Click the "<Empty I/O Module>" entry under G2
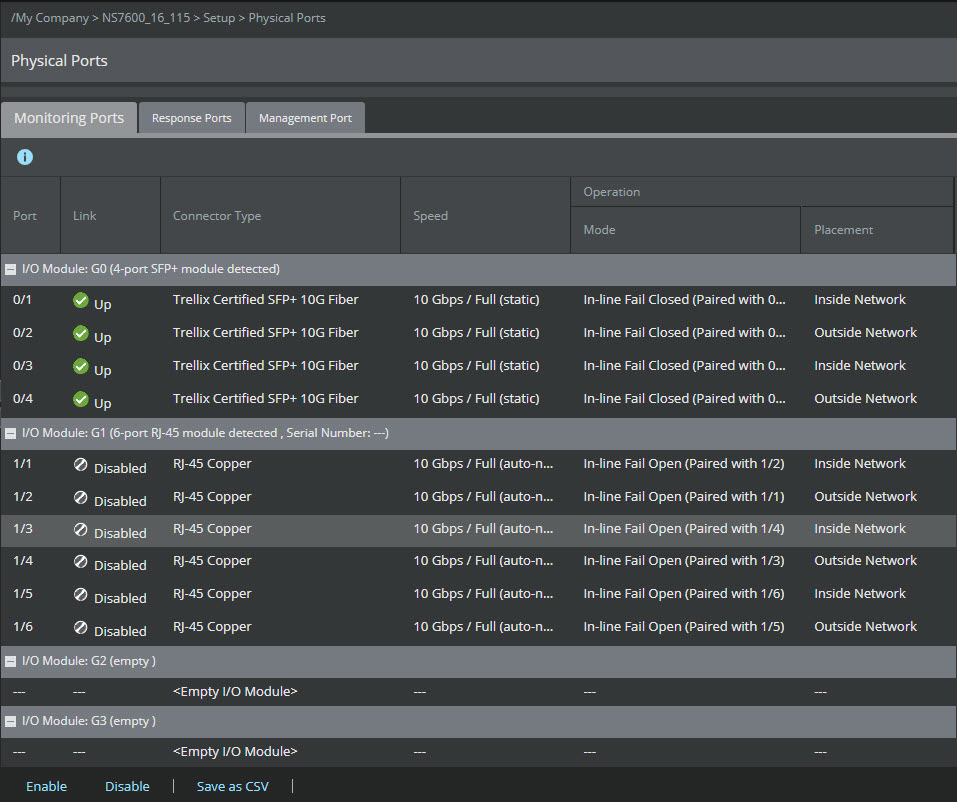This screenshot has height=802, width=957. 235,692
